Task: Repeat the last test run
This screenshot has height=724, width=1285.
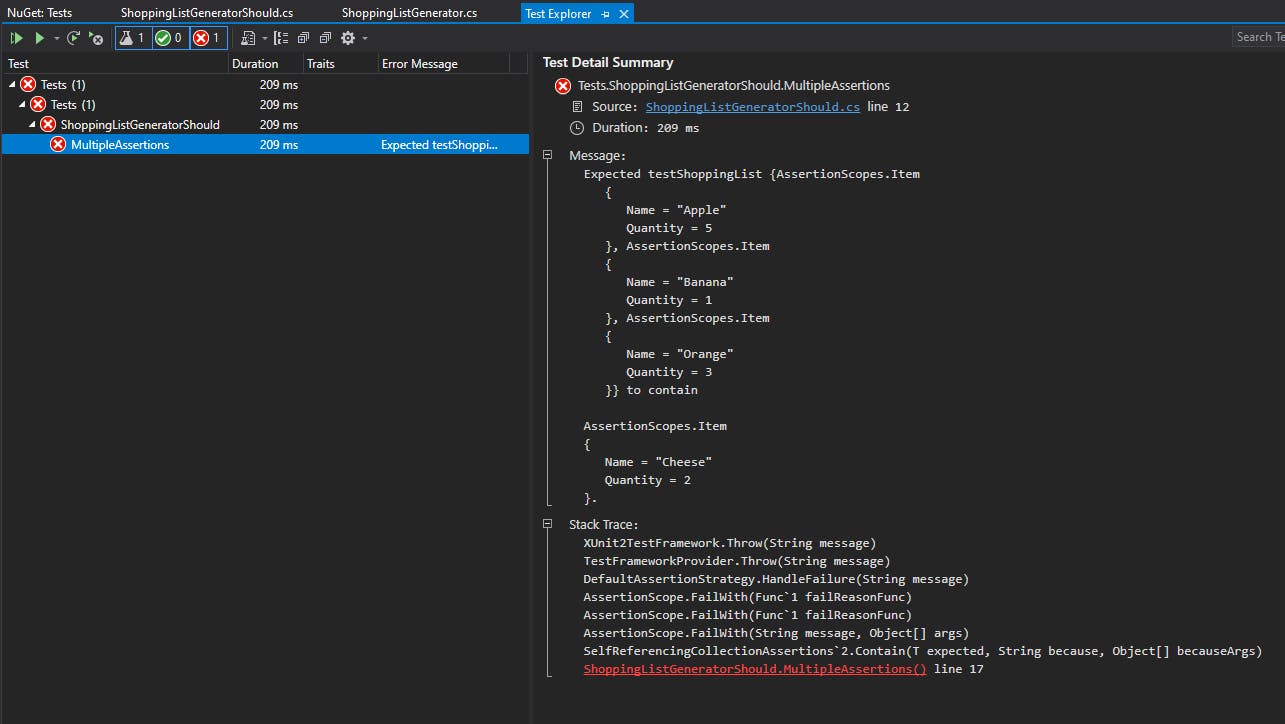Action: click(71, 37)
